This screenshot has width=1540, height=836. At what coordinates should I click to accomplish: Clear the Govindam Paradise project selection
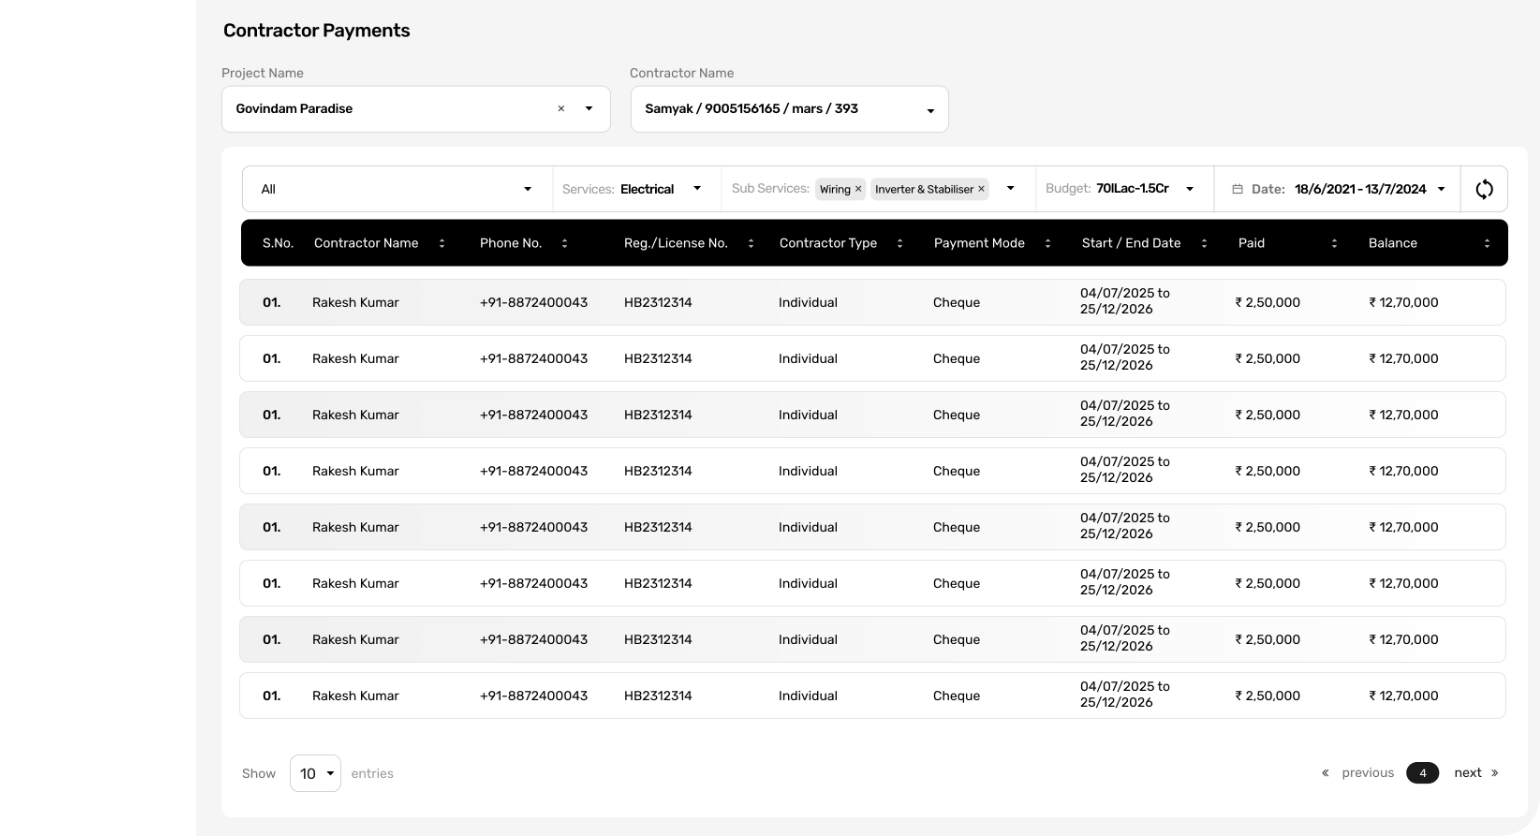pyautogui.click(x=561, y=109)
